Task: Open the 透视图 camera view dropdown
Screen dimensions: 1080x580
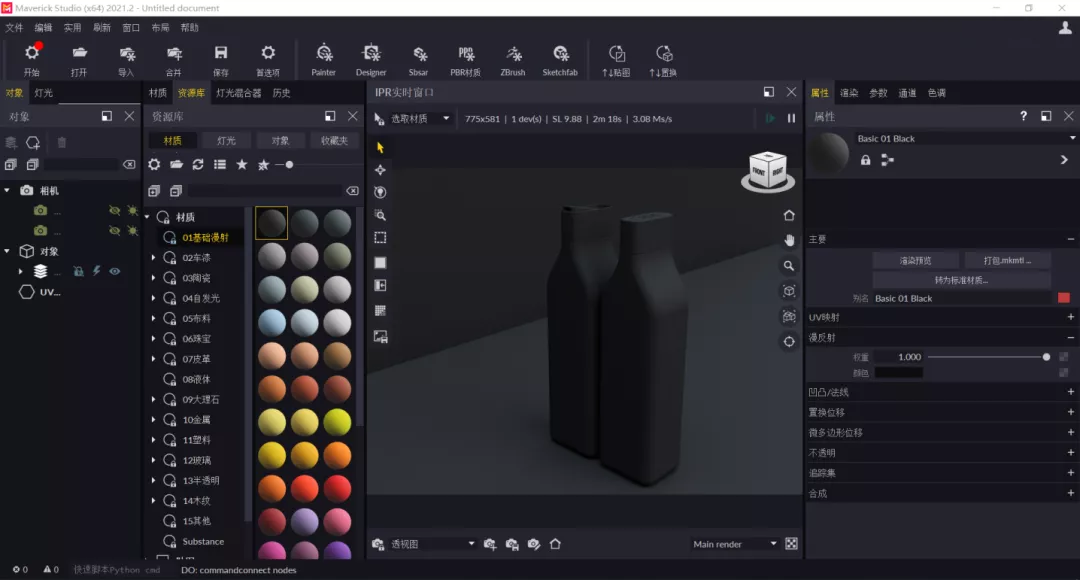Action: pyautogui.click(x=433, y=544)
